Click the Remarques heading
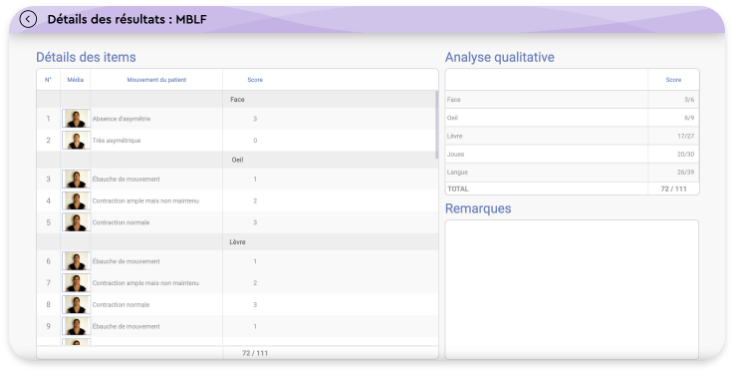This screenshot has width=734, height=373. (478, 208)
